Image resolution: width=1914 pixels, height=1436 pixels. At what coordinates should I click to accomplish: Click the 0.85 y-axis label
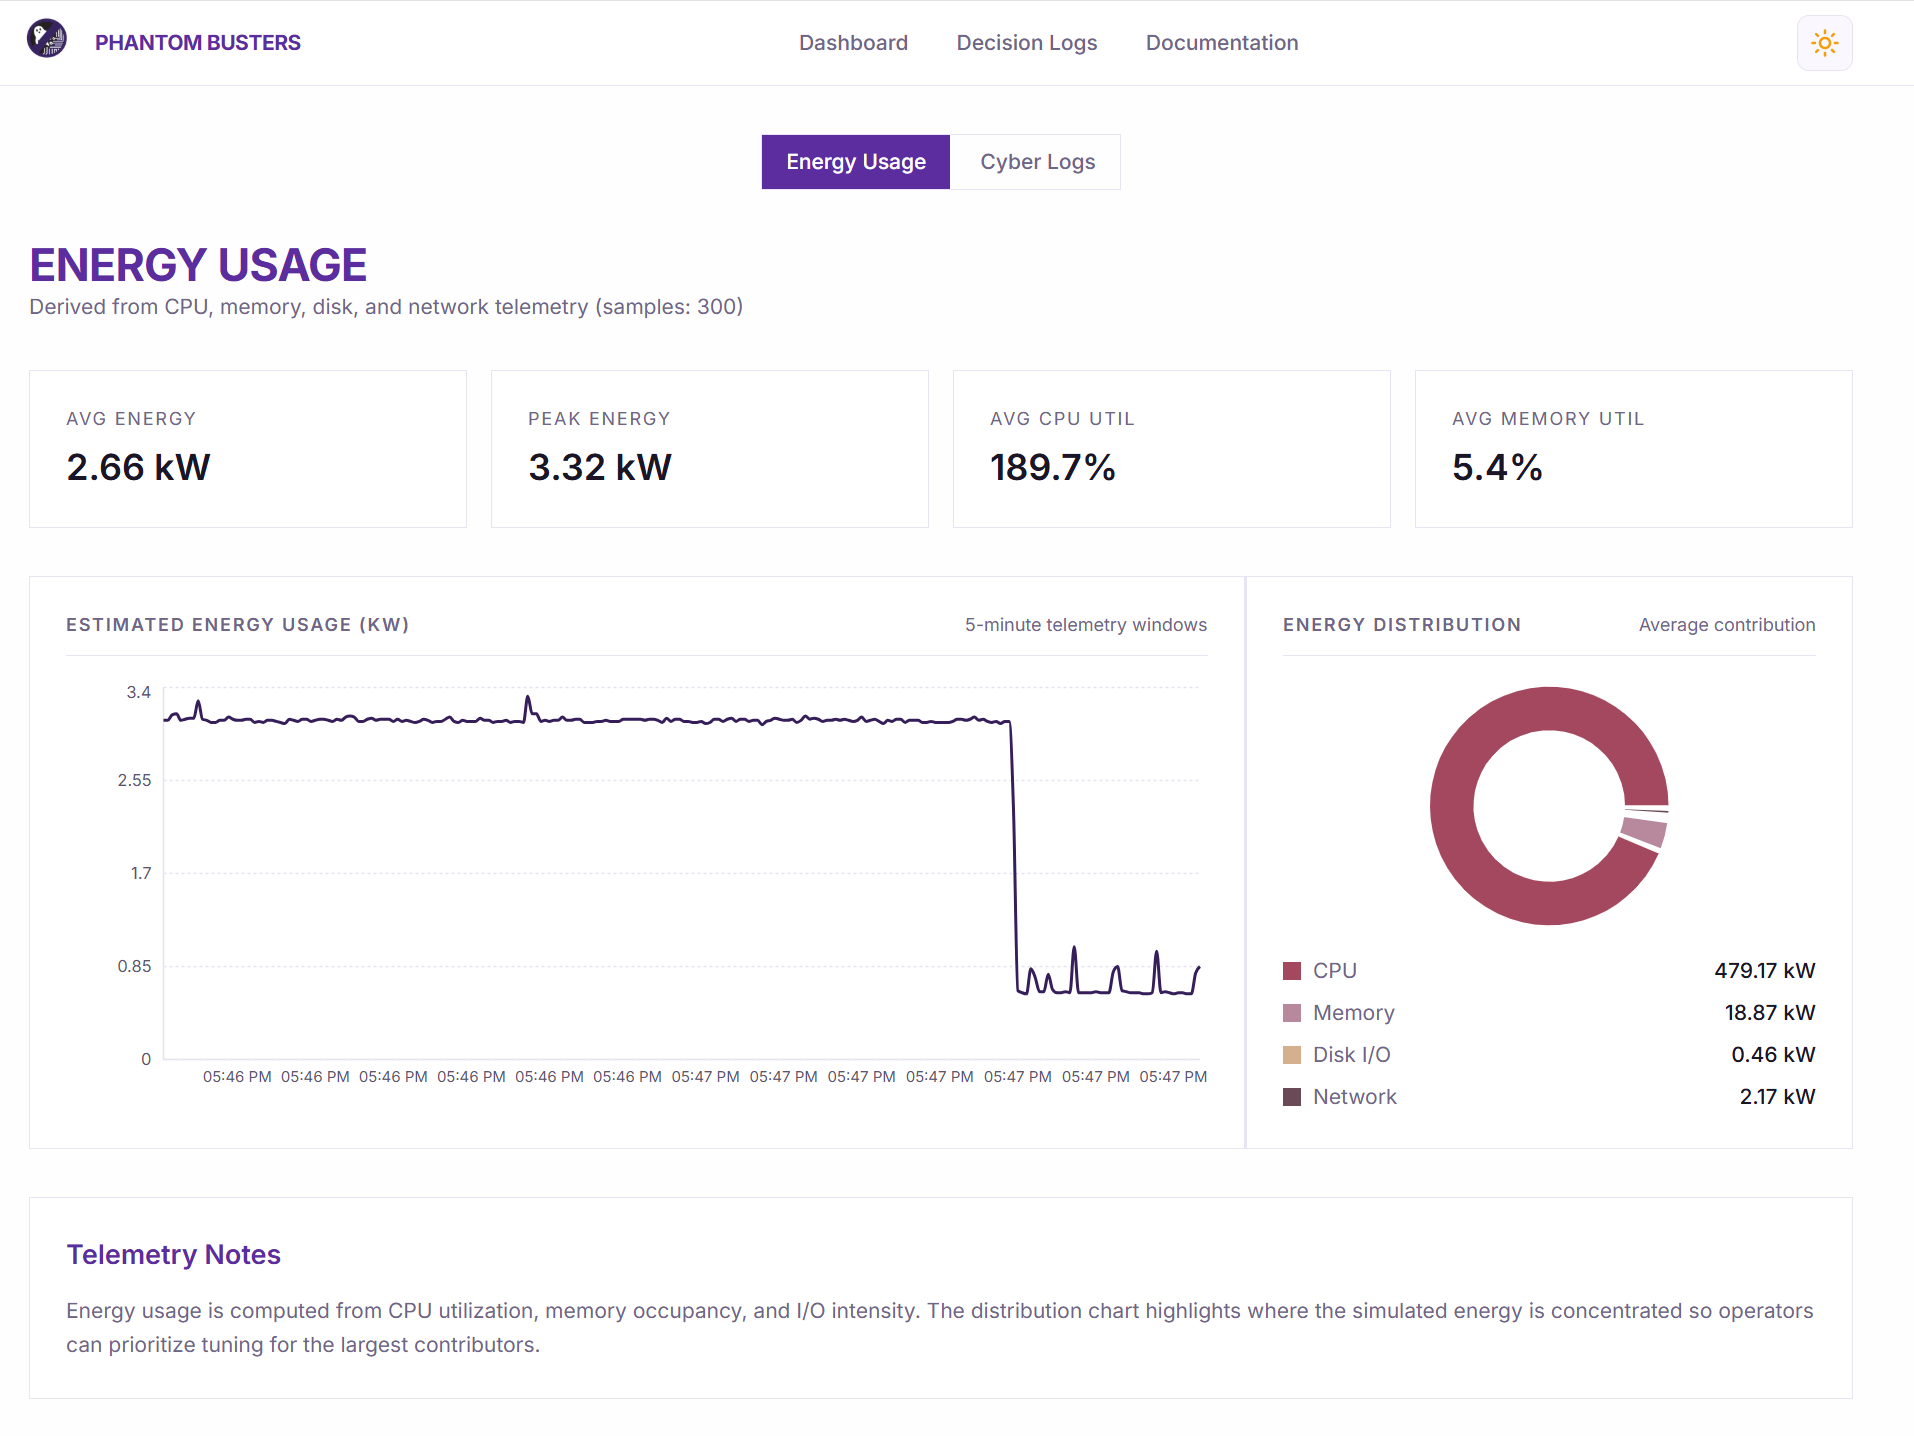[x=135, y=966]
